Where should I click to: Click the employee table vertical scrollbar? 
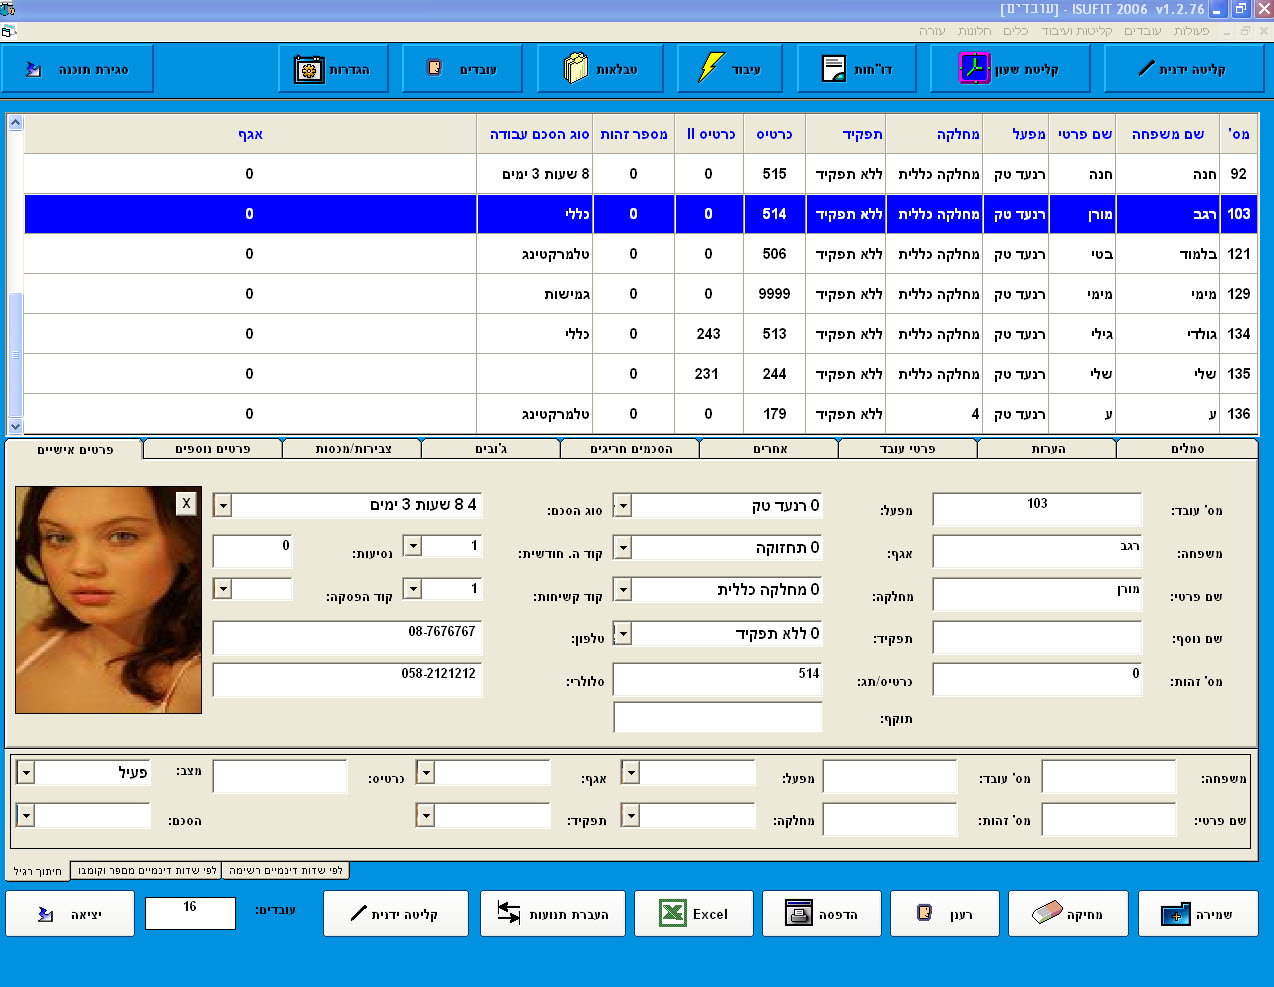(15, 274)
